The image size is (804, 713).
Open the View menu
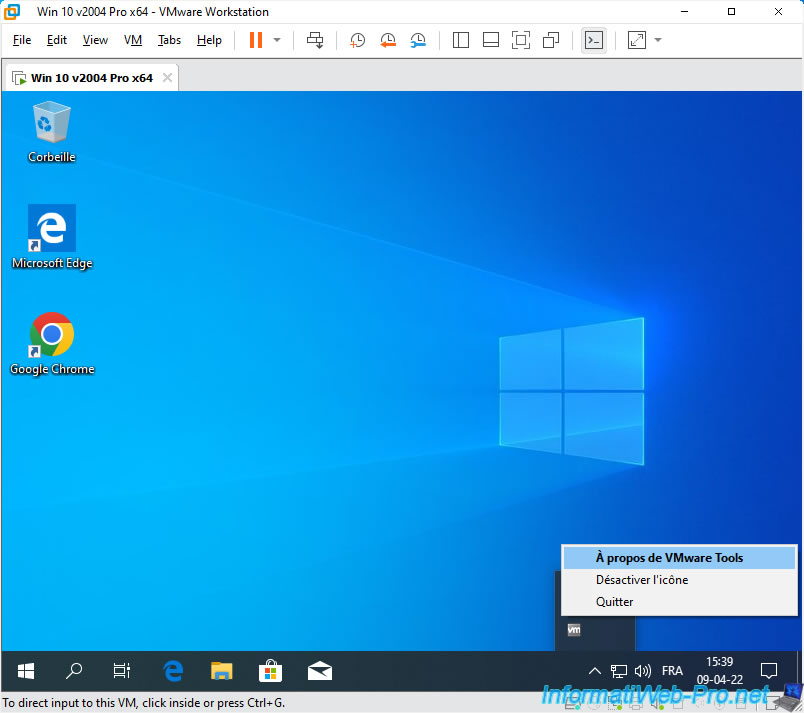click(95, 40)
